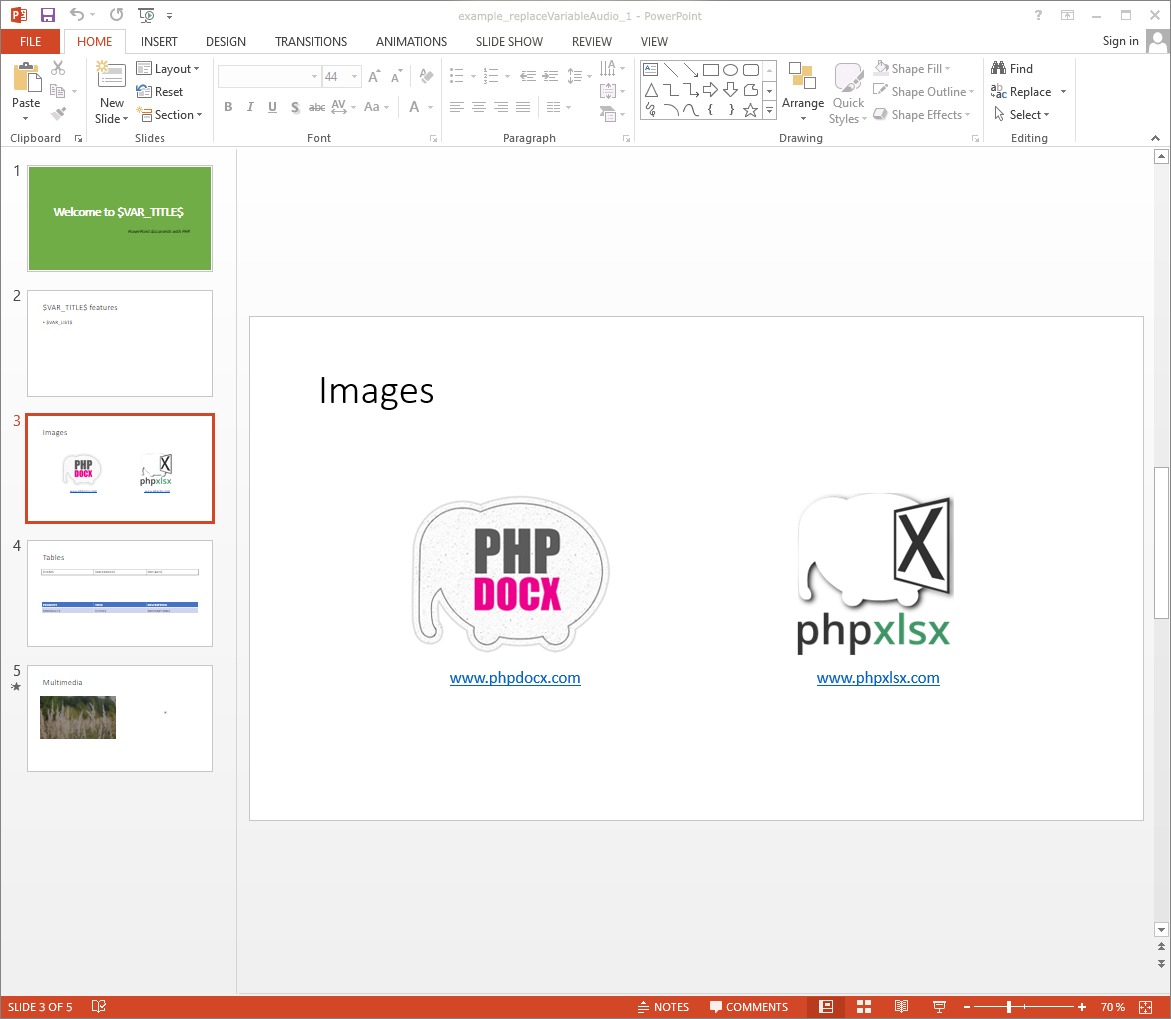
Task: Click the Sign in button
Action: (x=1120, y=41)
